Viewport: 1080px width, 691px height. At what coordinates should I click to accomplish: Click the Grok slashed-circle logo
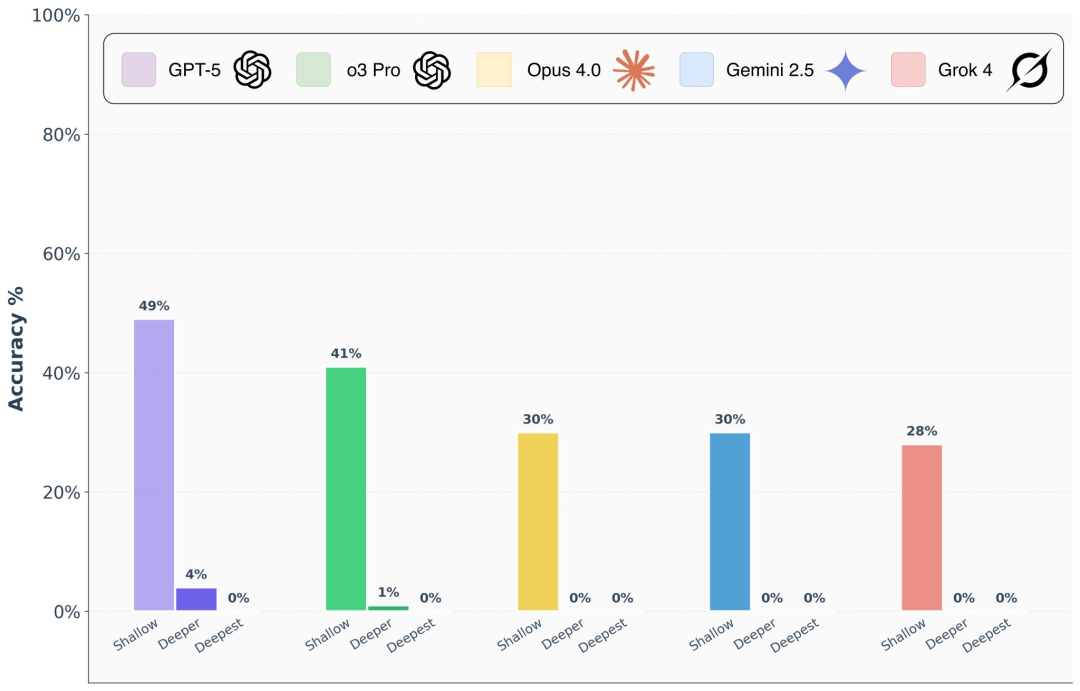(1029, 70)
